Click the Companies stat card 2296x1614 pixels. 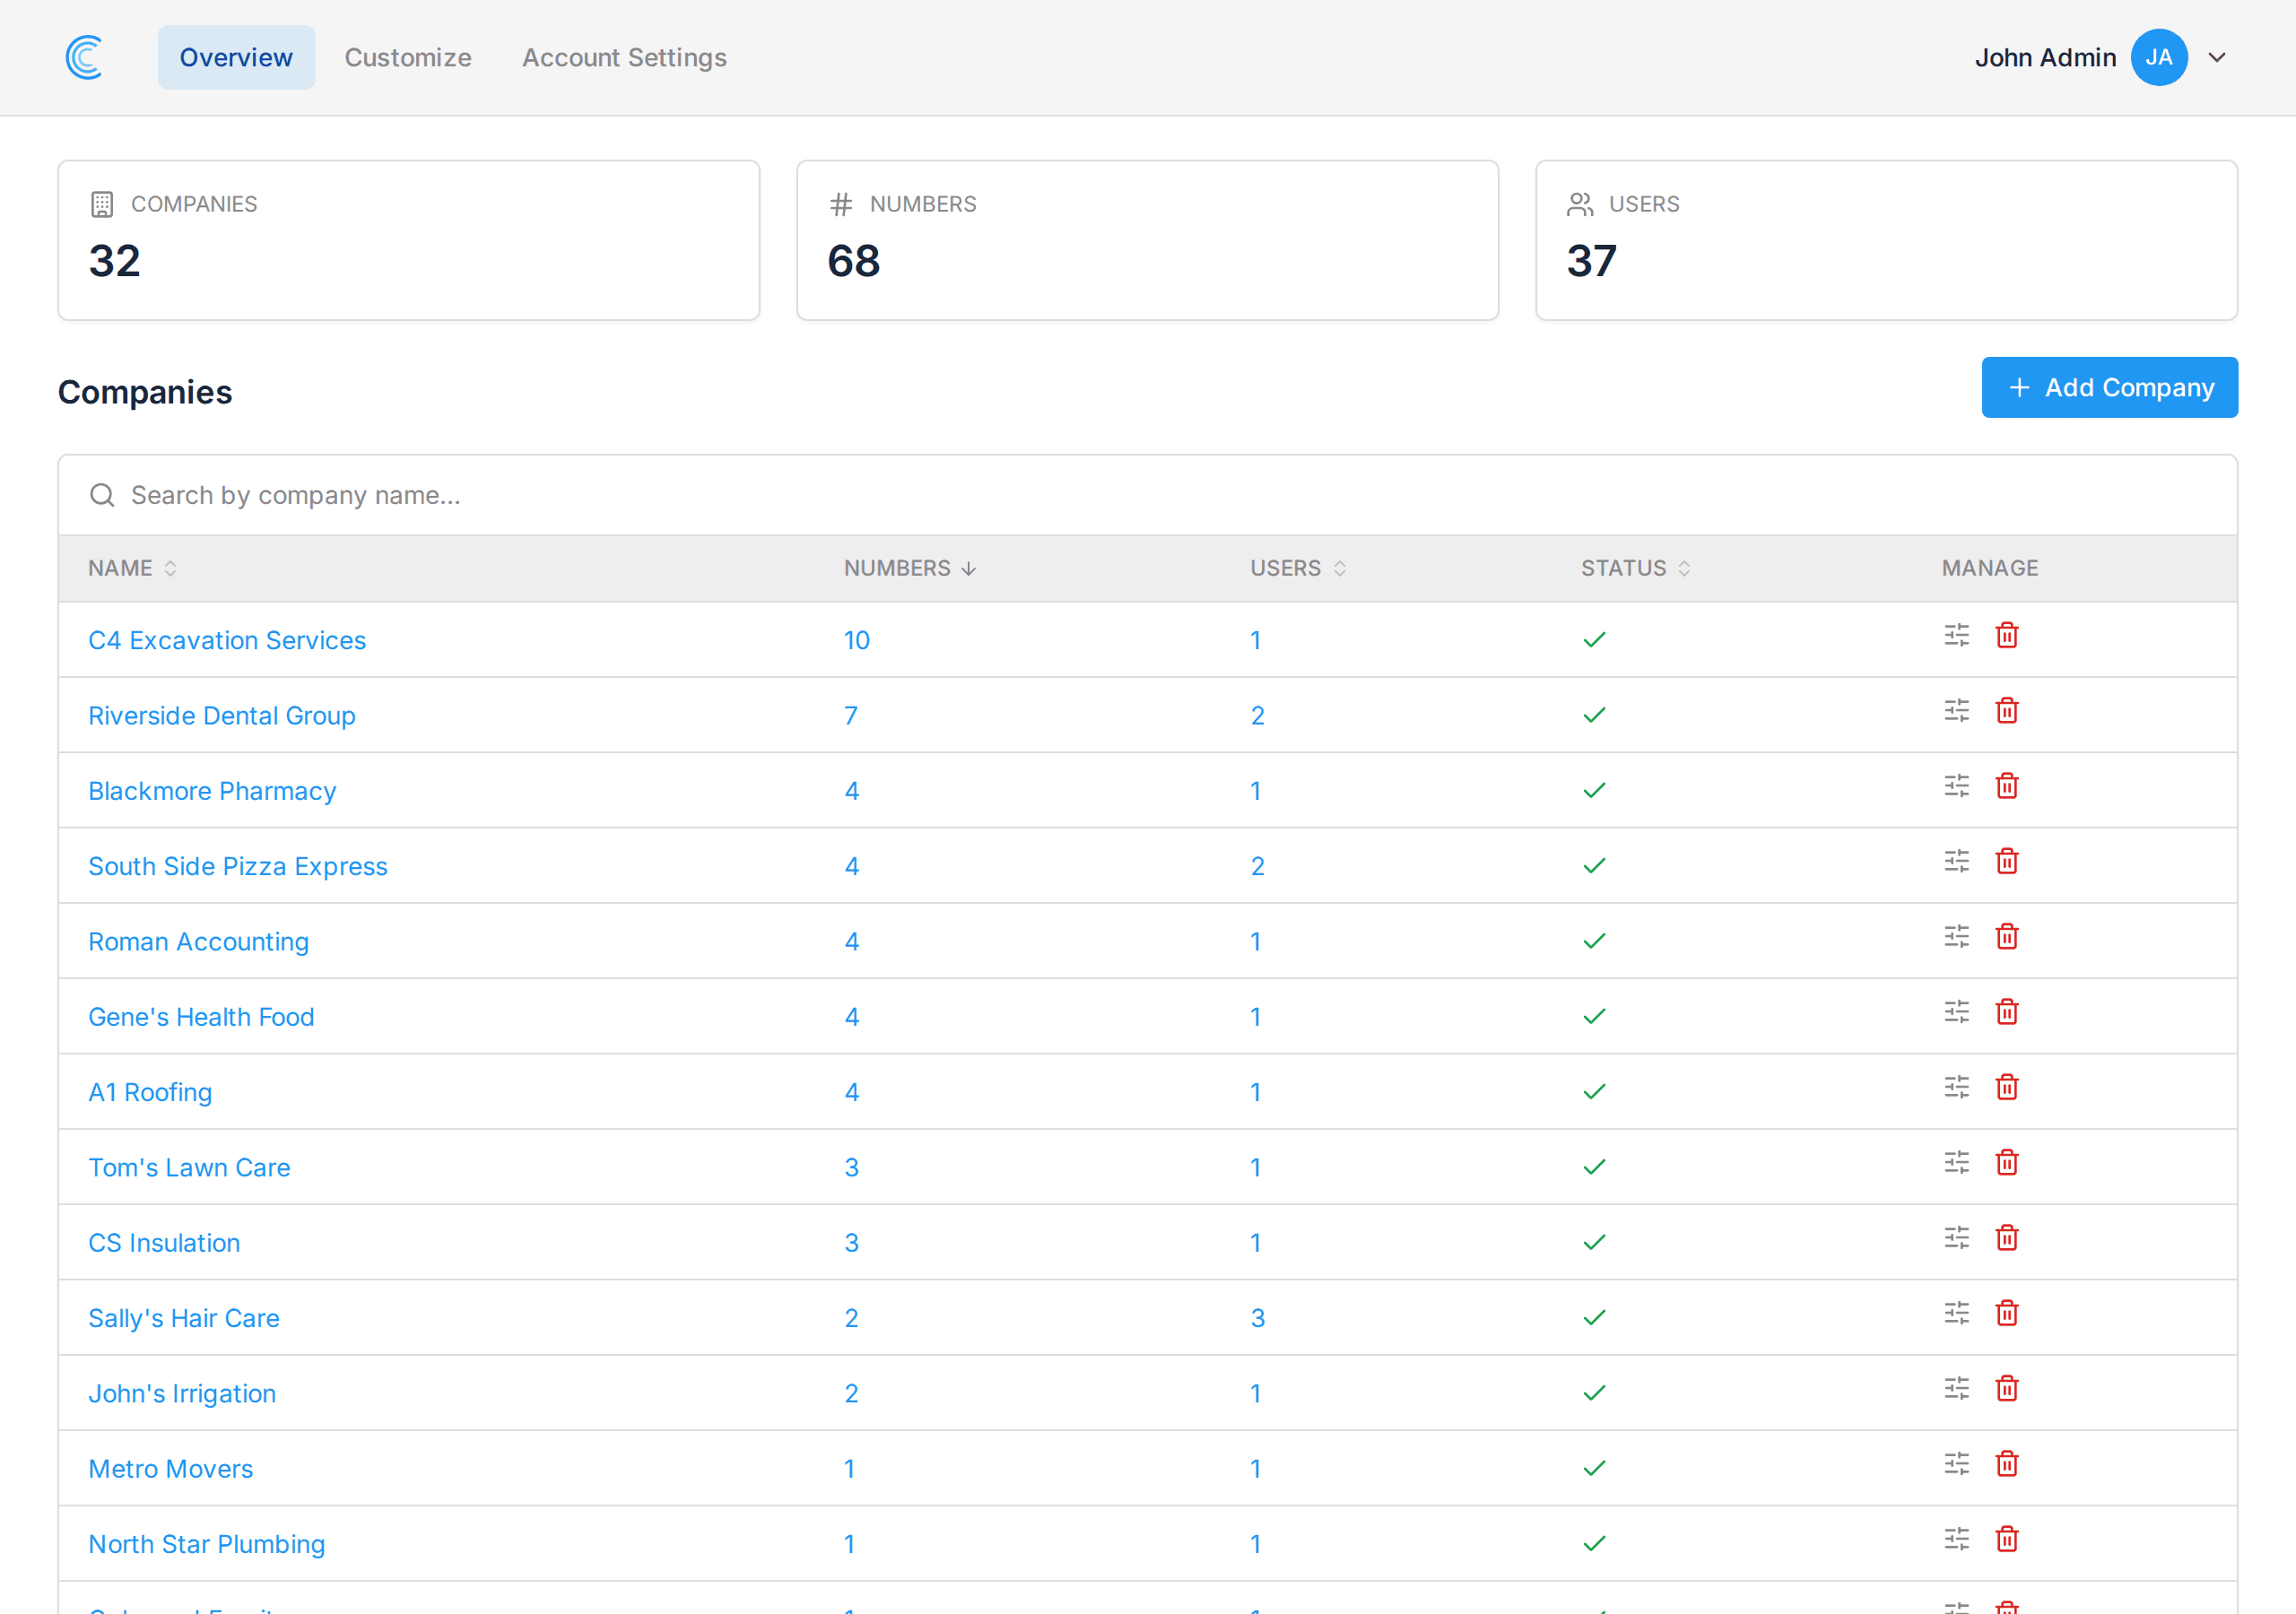pyautogui.click(x=409, y=240)
